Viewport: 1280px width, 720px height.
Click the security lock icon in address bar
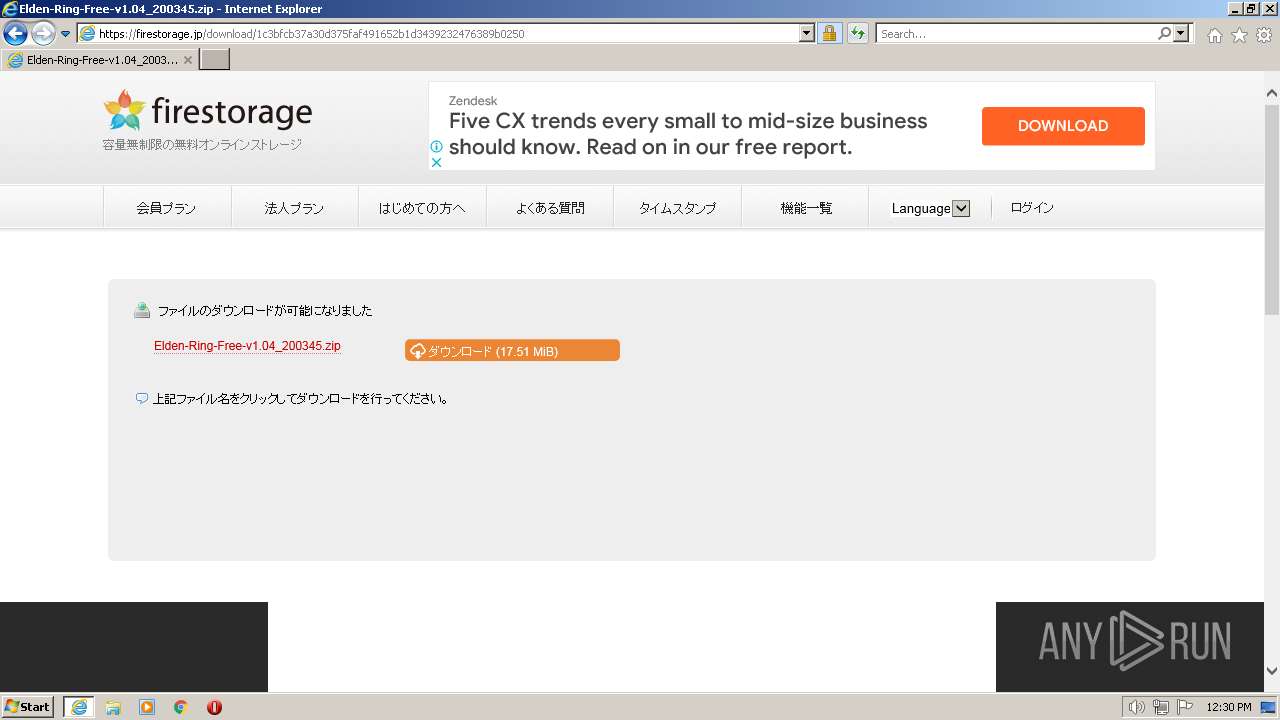pos(829,34)
